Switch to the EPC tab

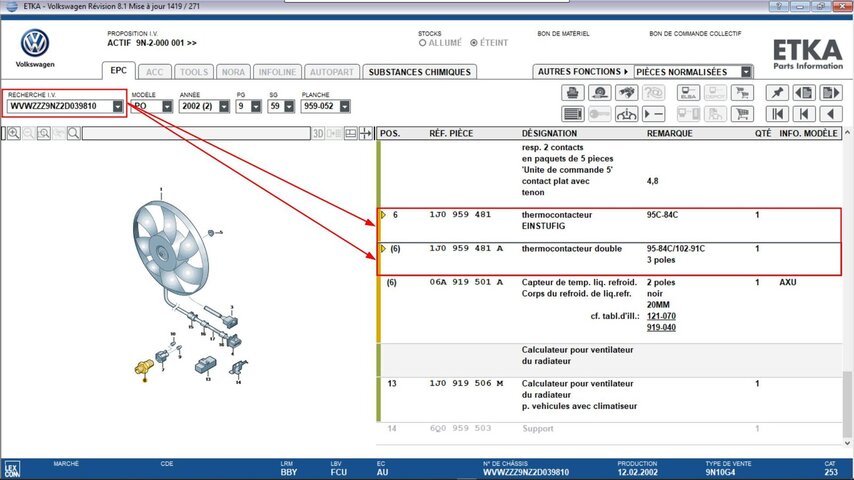tap(119, 71)
